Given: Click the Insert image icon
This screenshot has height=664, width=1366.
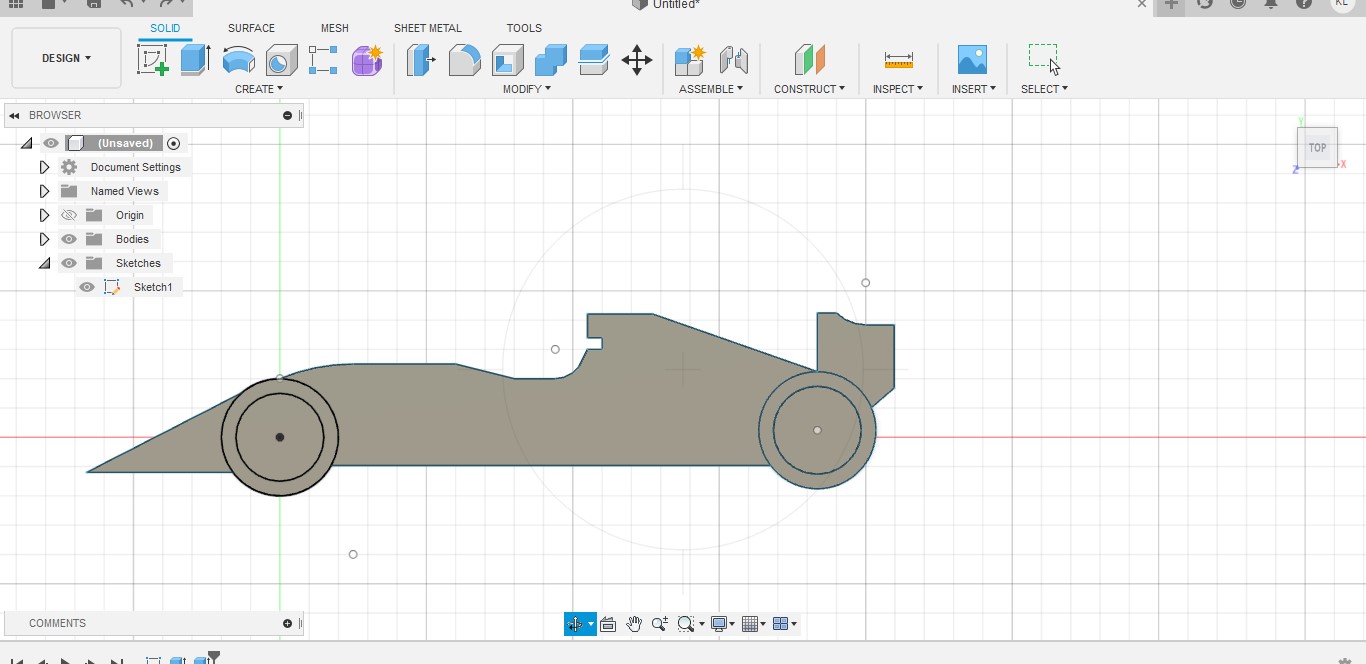Looking at the screenshot, I should click(x=972, y=60).
